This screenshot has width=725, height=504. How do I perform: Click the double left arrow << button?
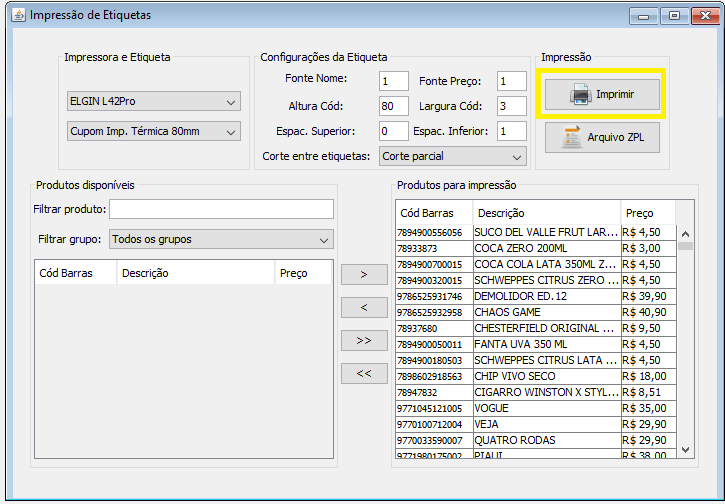point(364,373)
